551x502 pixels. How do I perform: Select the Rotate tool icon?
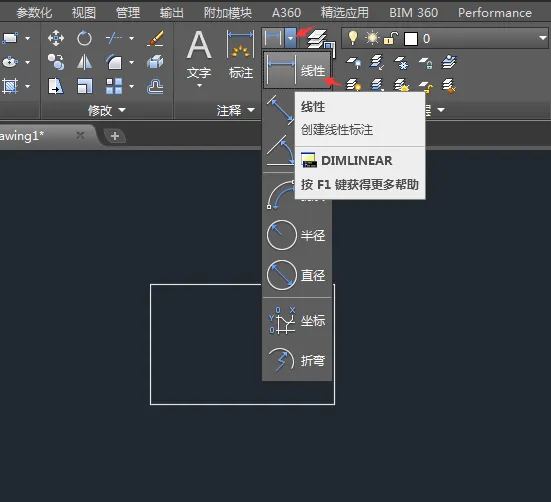click(x=84, y=38)
